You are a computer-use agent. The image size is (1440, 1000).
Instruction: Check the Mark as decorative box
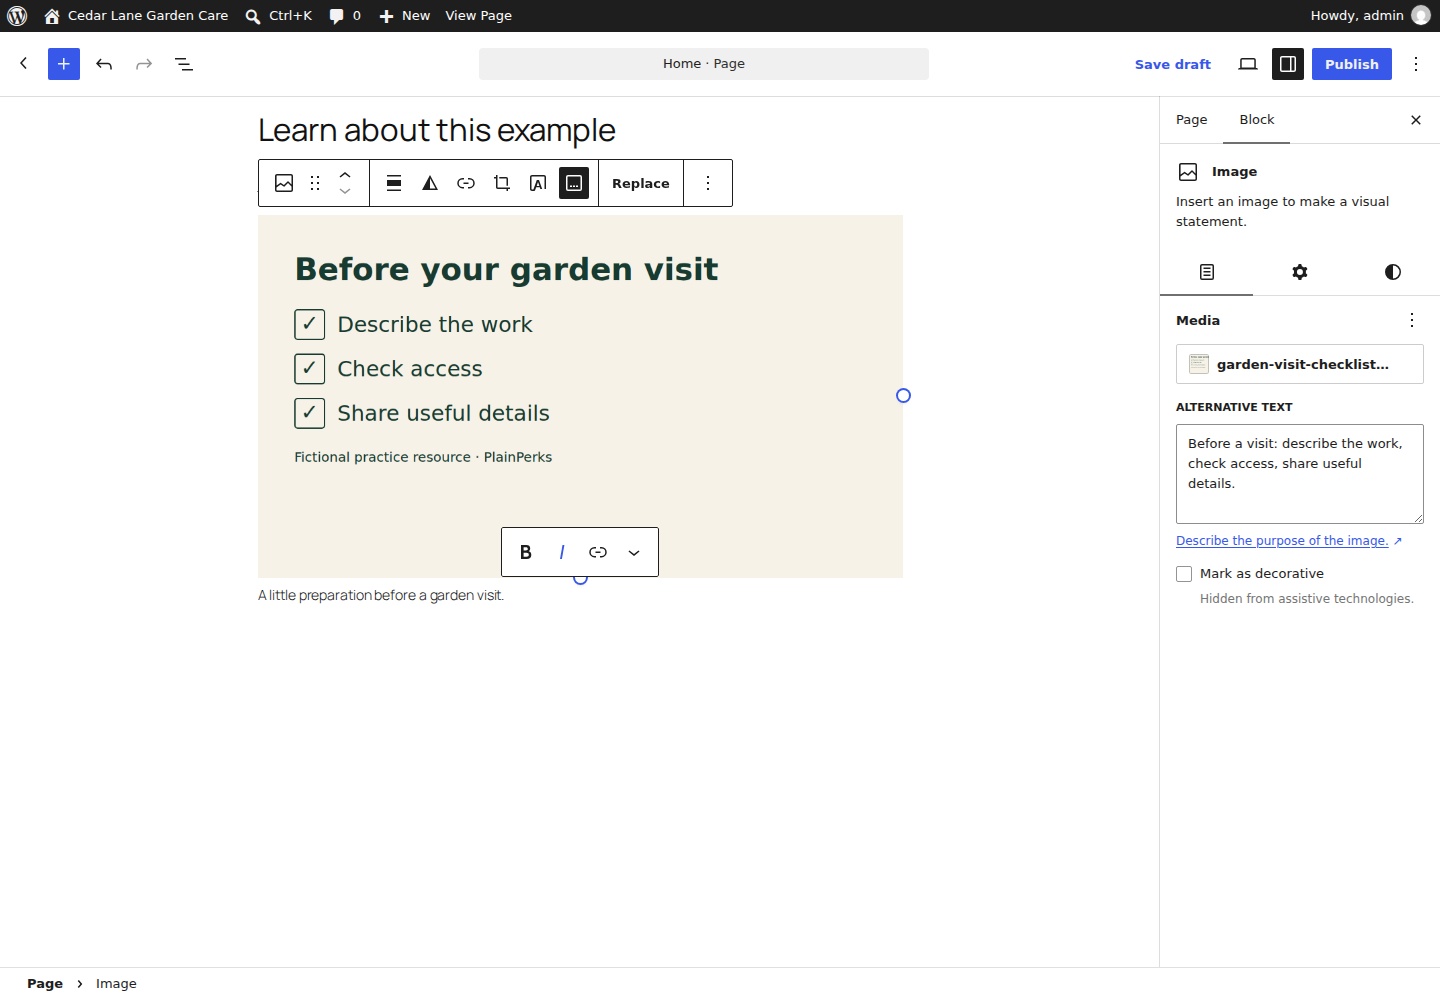point(1184,574)
